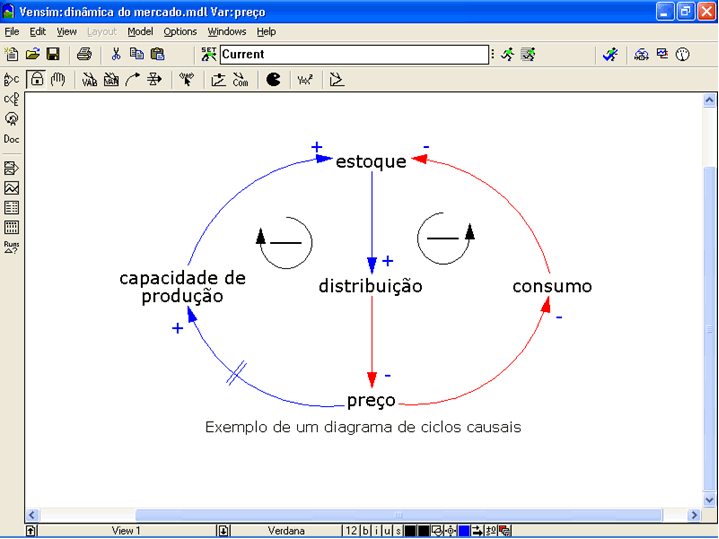Click the blue color swatch in status bar
Image resolution: width=719 pixels, height=539 pixels.
point(464,531)
